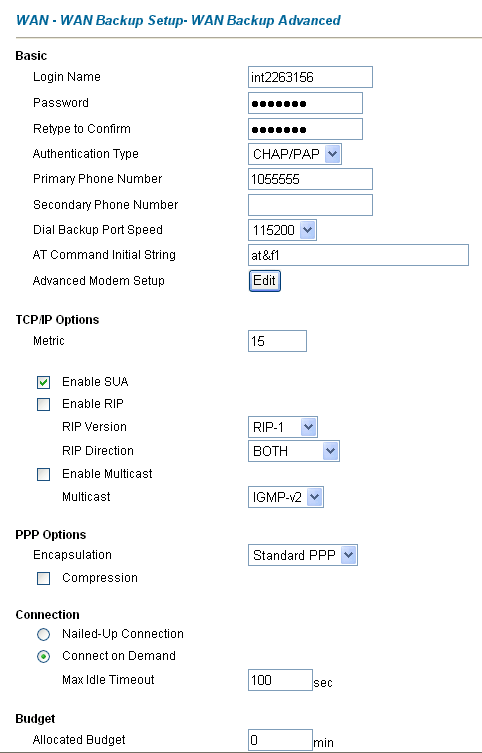Image resolution: width=482 pixels, height=753 pixels.
Task: Tick the Compression checkbox
Action: point(44,578)
